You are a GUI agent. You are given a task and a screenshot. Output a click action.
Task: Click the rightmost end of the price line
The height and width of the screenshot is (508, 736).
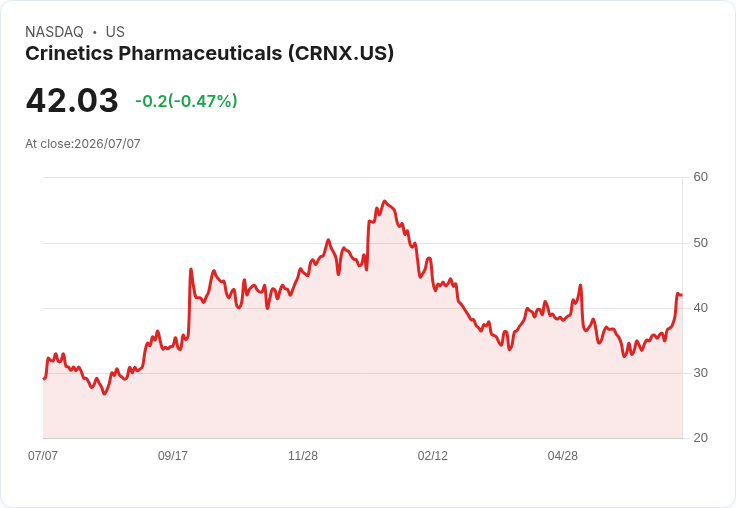click(x=681, y=295)
